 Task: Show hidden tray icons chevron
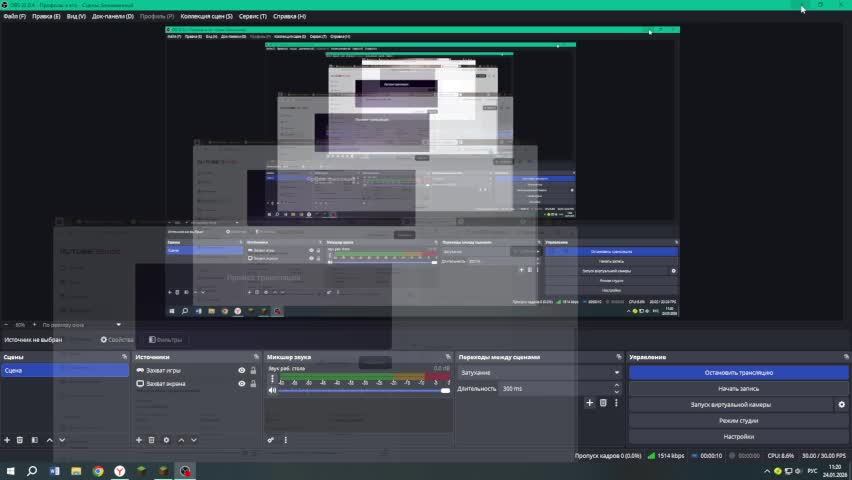pos(767,471)
